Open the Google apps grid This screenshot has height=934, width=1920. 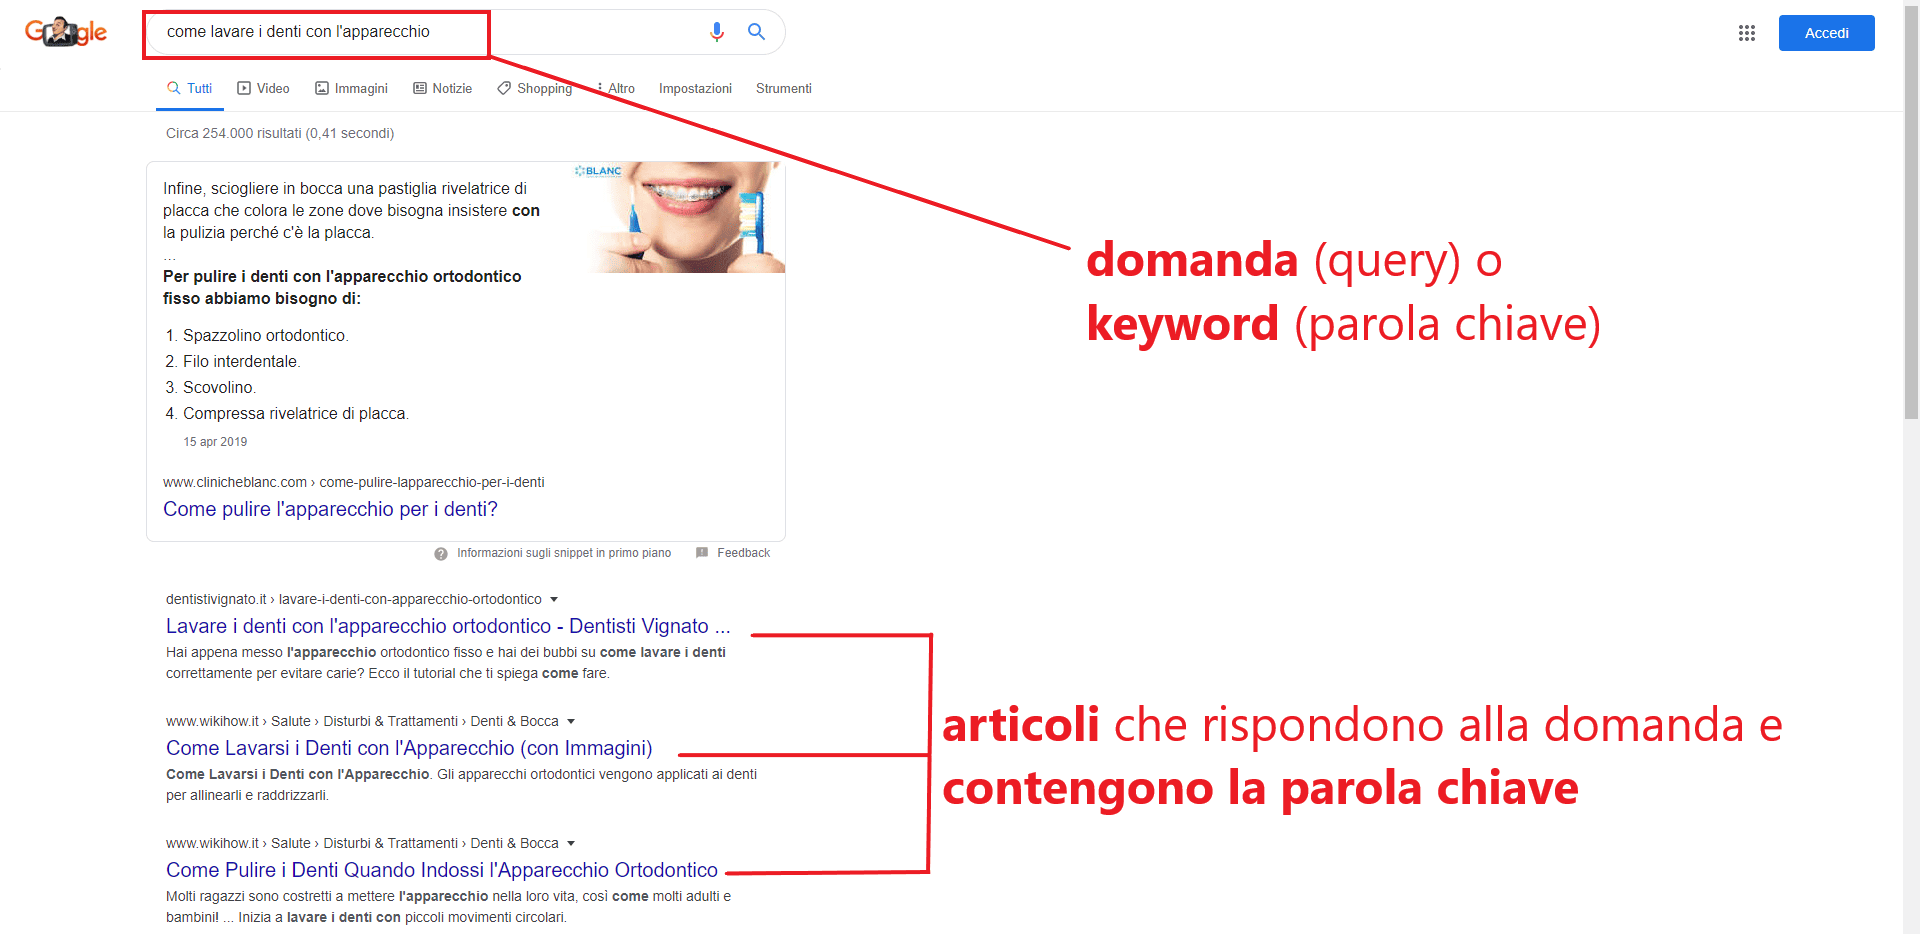pyautogui.click(x=1747, y=32)
